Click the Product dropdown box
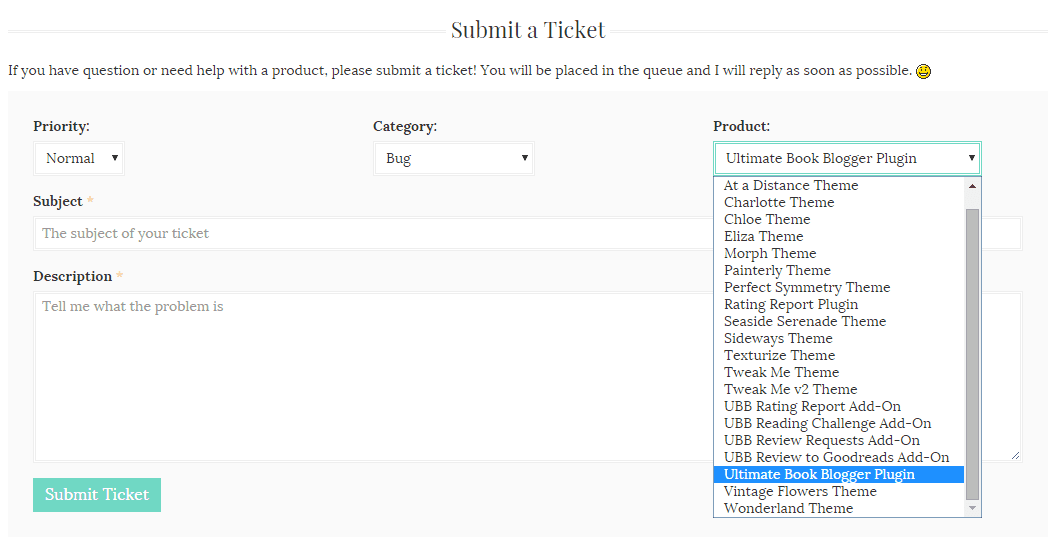This screenshot has height=545, width=1056. (846, 158)
